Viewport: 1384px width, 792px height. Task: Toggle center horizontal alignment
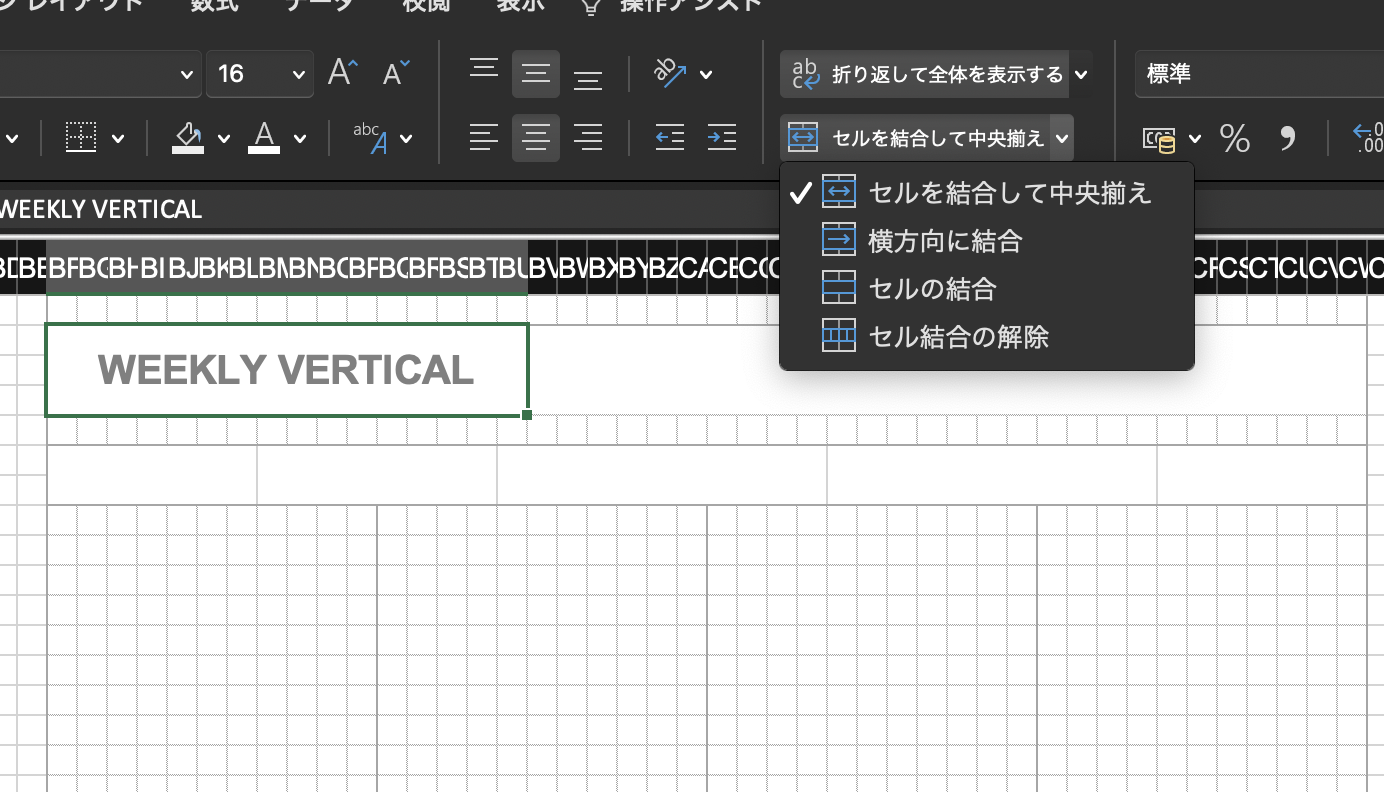536,138
